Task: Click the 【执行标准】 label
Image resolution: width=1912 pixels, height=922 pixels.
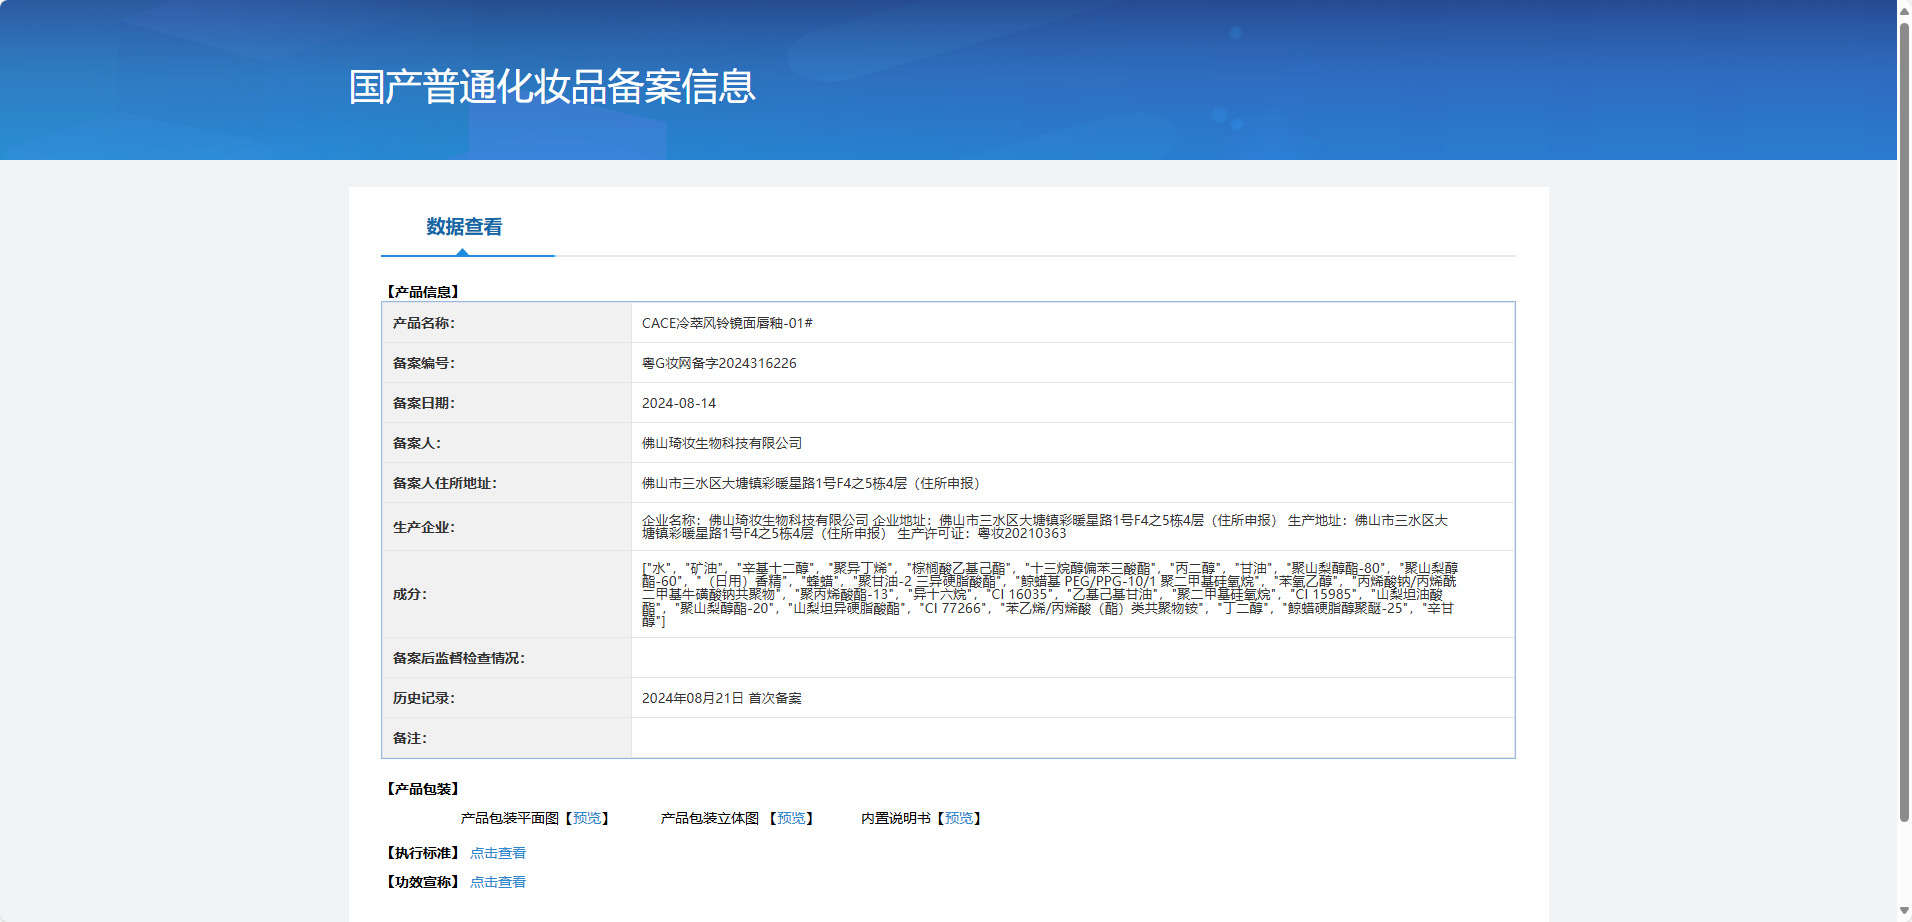Action: tap(423, 853)
